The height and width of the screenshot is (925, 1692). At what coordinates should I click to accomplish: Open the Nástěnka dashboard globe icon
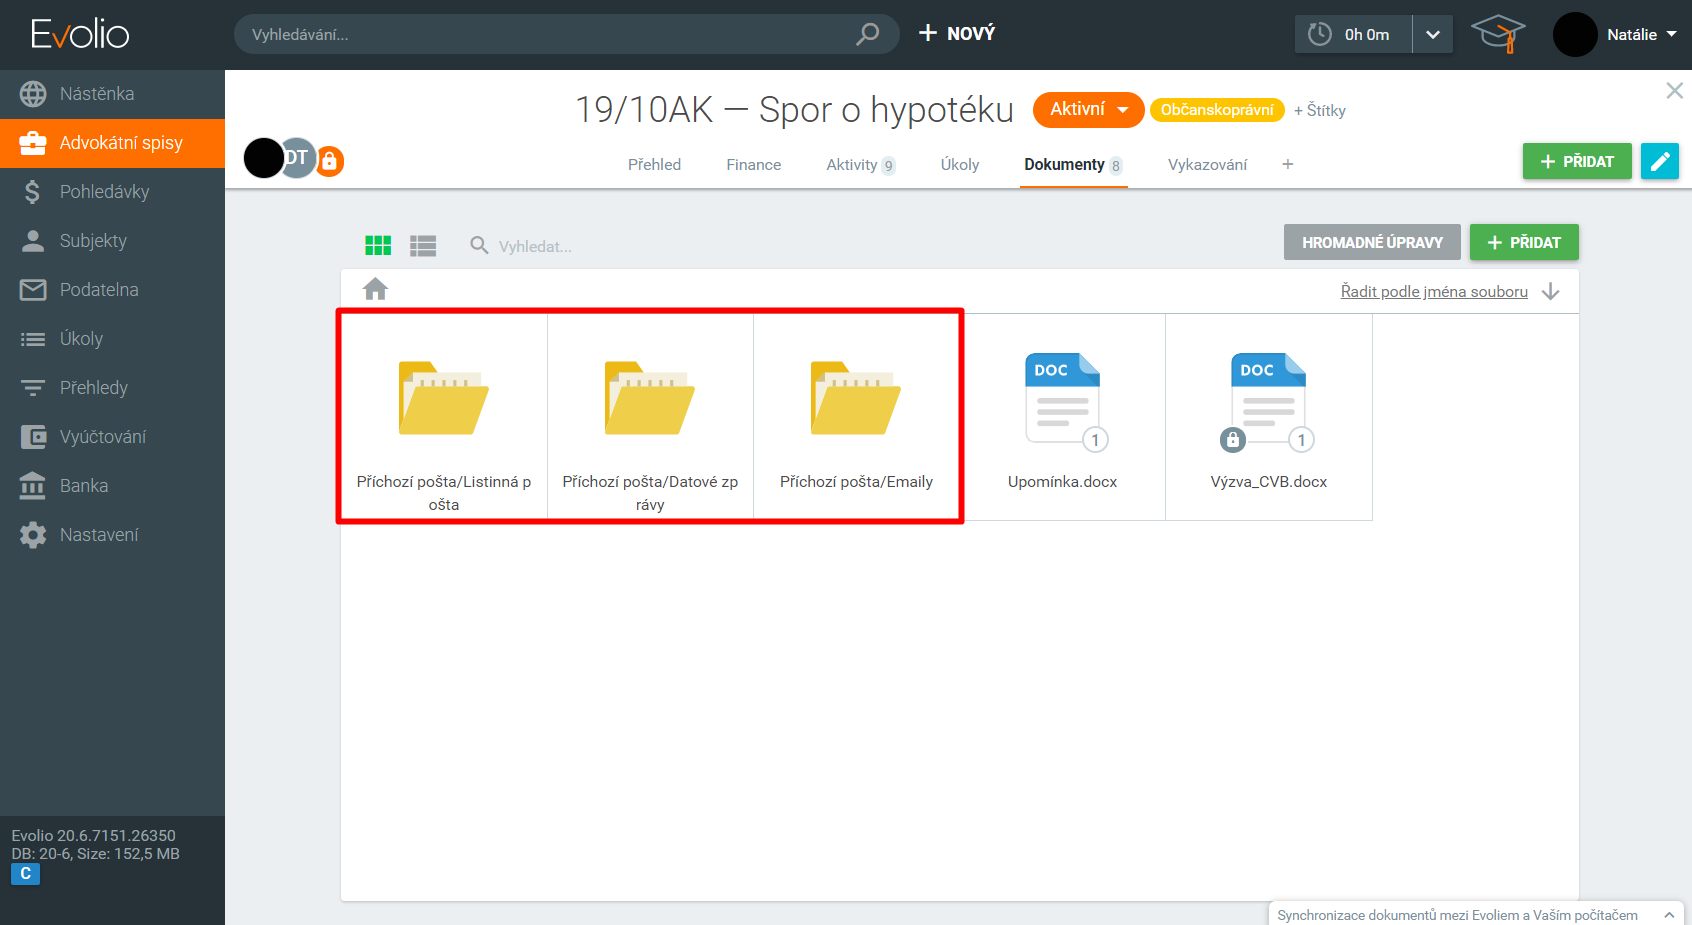coord(33,94)
